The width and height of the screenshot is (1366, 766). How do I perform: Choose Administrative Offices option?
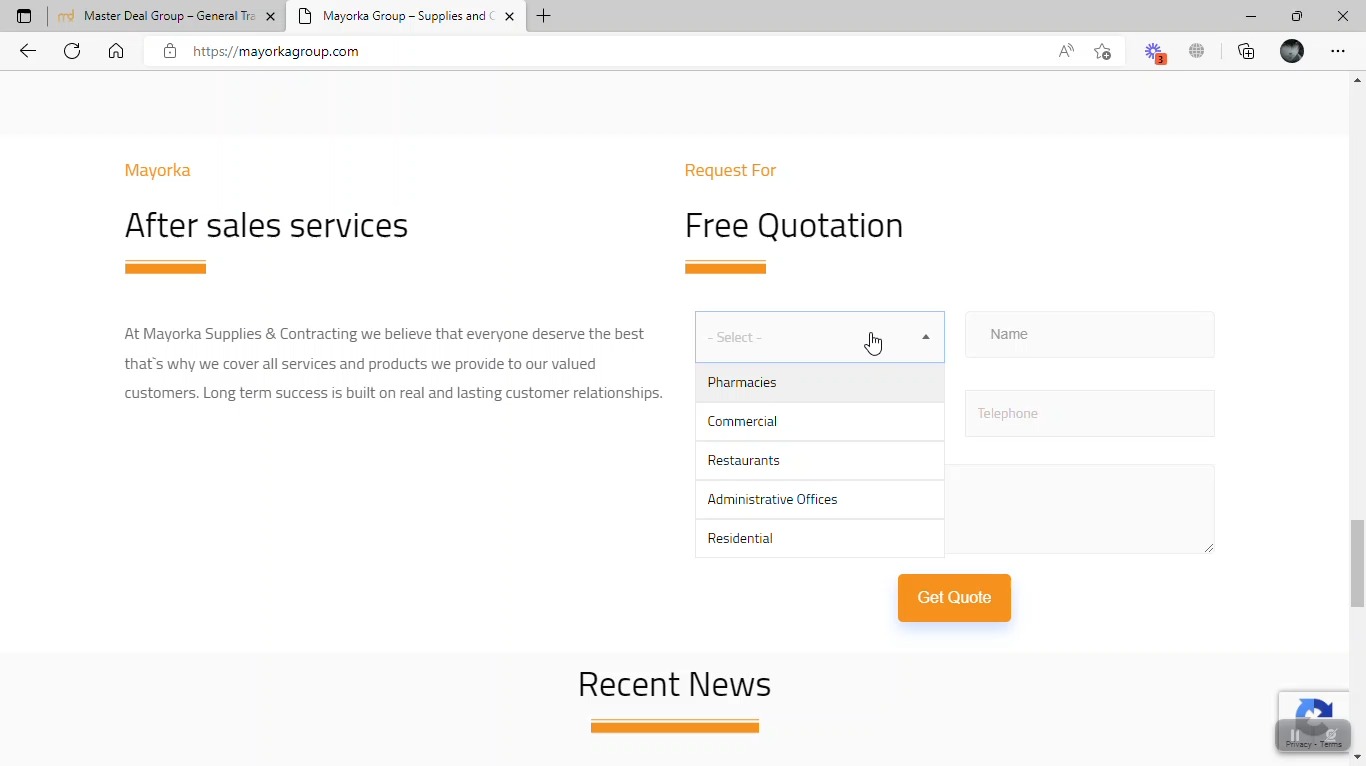pos(820,499)
